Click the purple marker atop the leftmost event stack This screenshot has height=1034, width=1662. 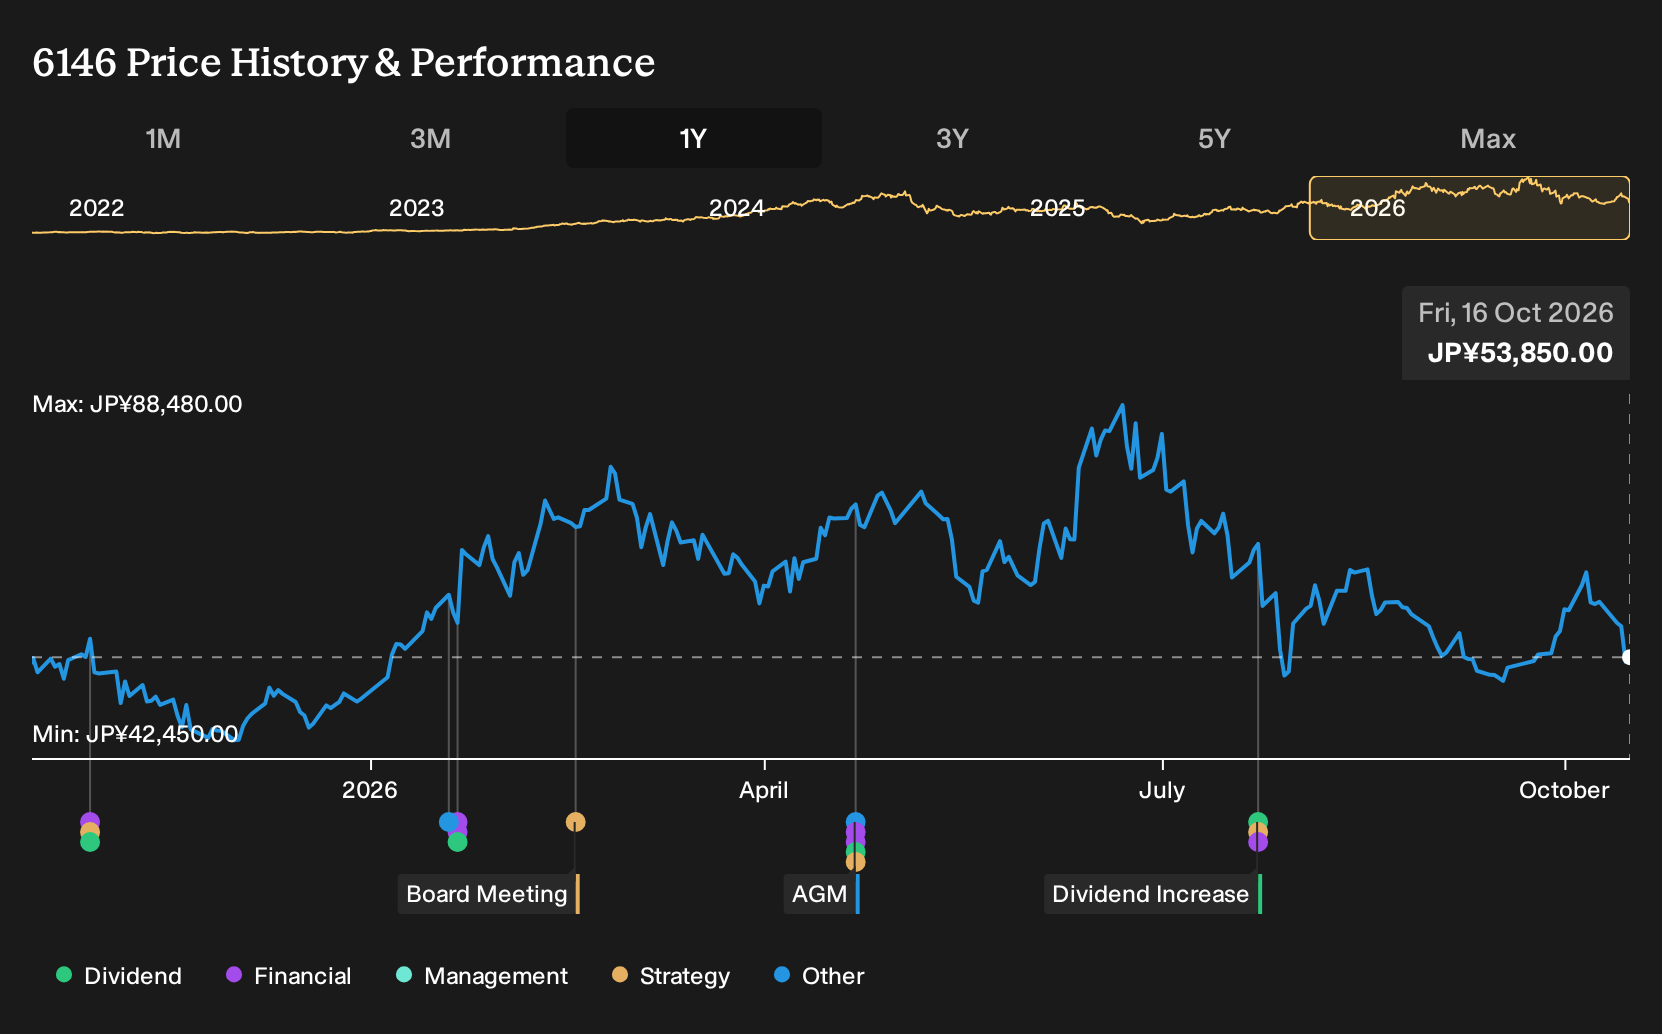pos(90,821)
